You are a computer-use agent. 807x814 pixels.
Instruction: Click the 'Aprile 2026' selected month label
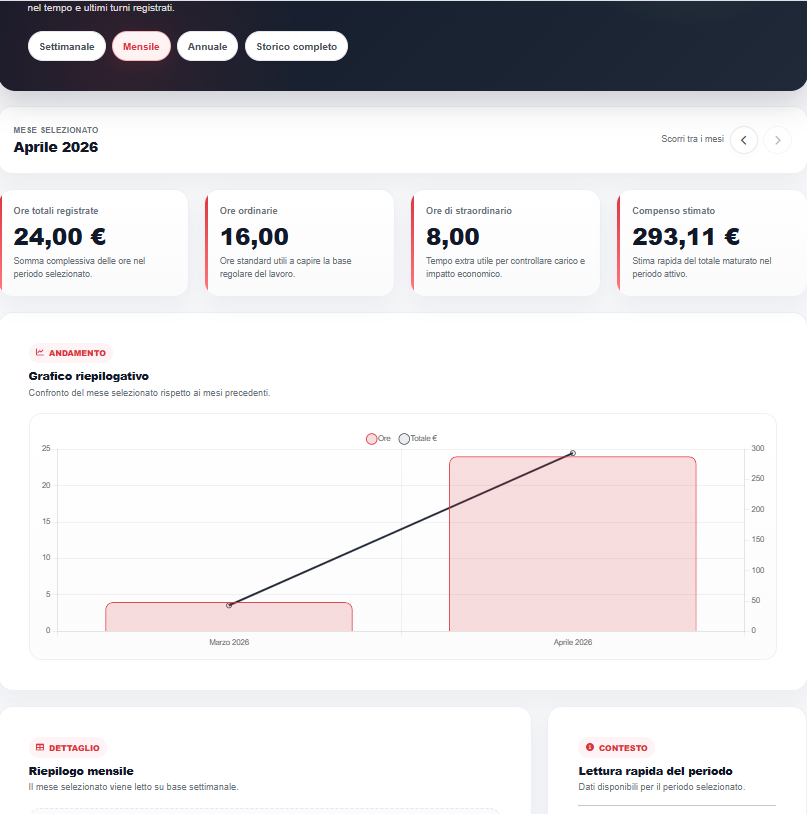56,147
